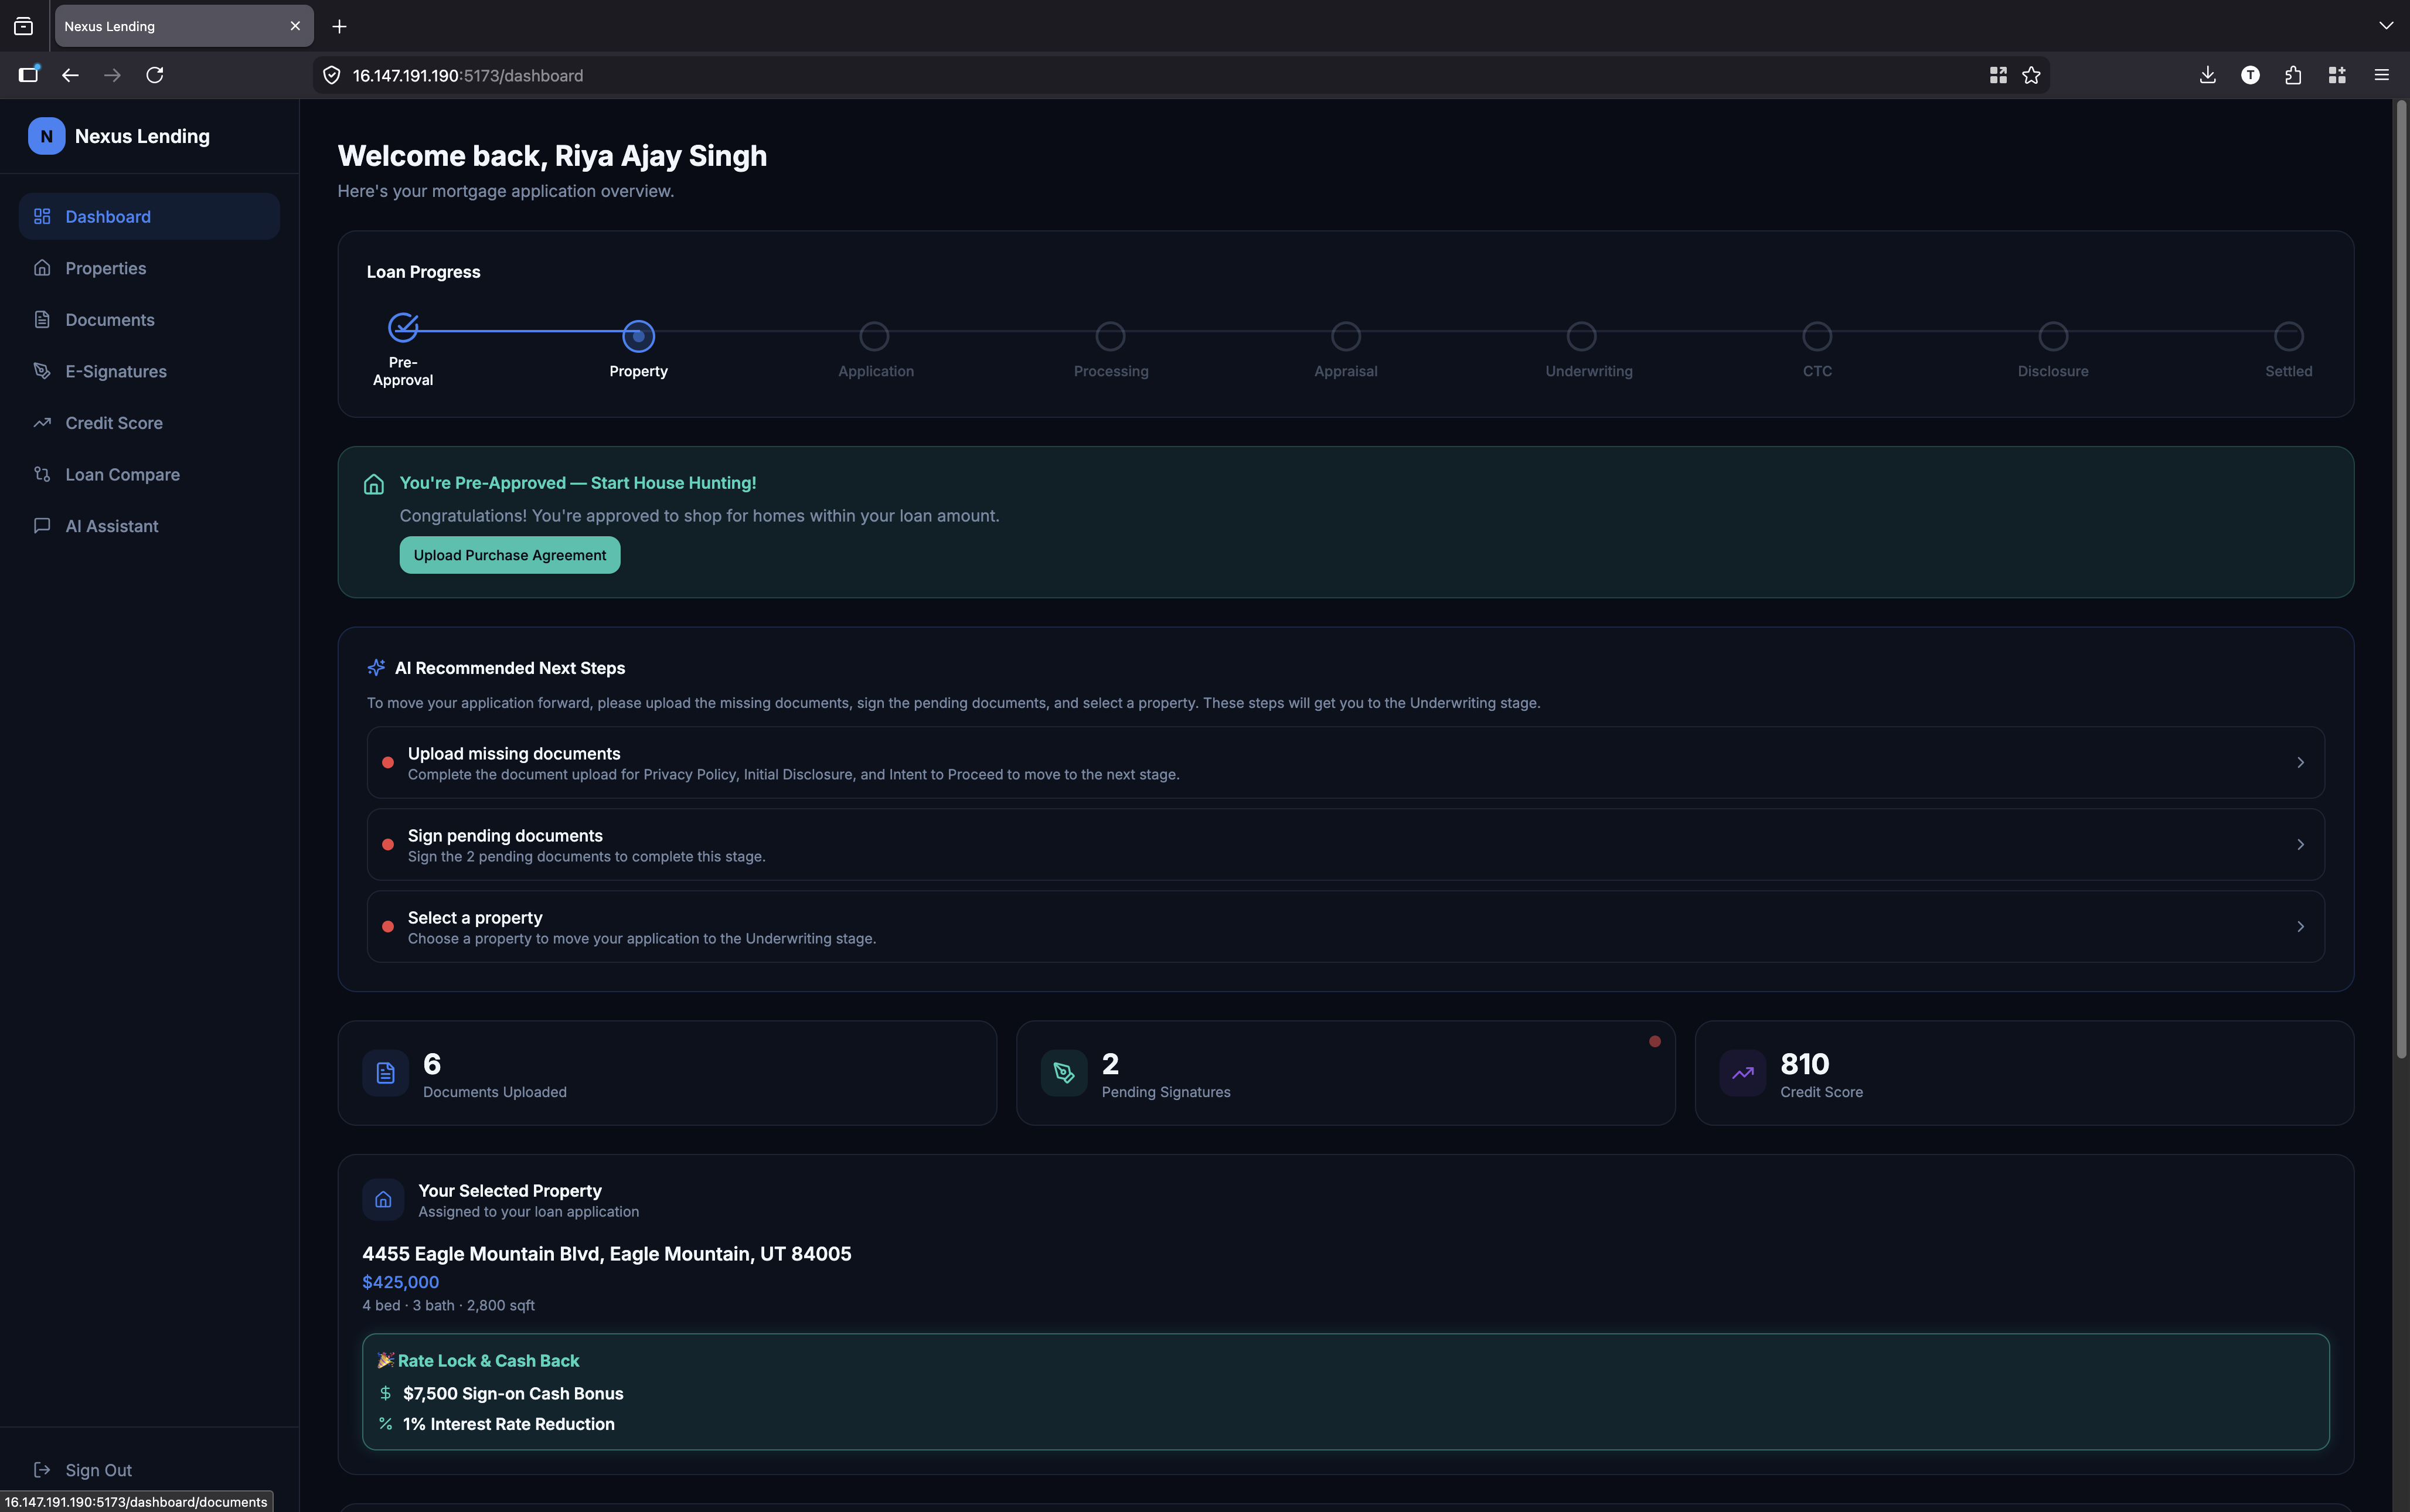Screen dimensions: 2410x1512
Task: Click the Property step marker in Loan Progress
Action: click(x=638, y=336)
